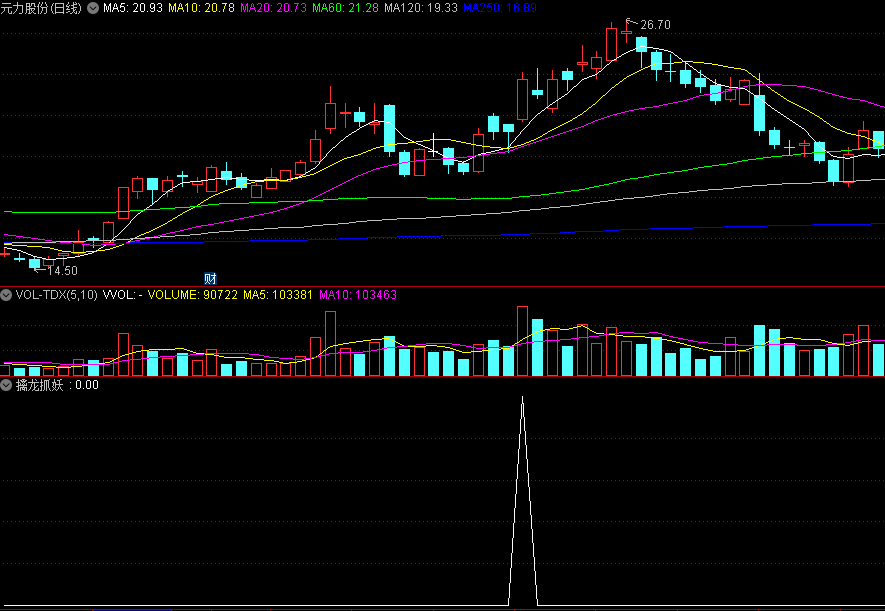The image size is (885, 611).
Task: Expand the VOL-TDX indicator dropdown arrow
Action: tap(6, 294)
